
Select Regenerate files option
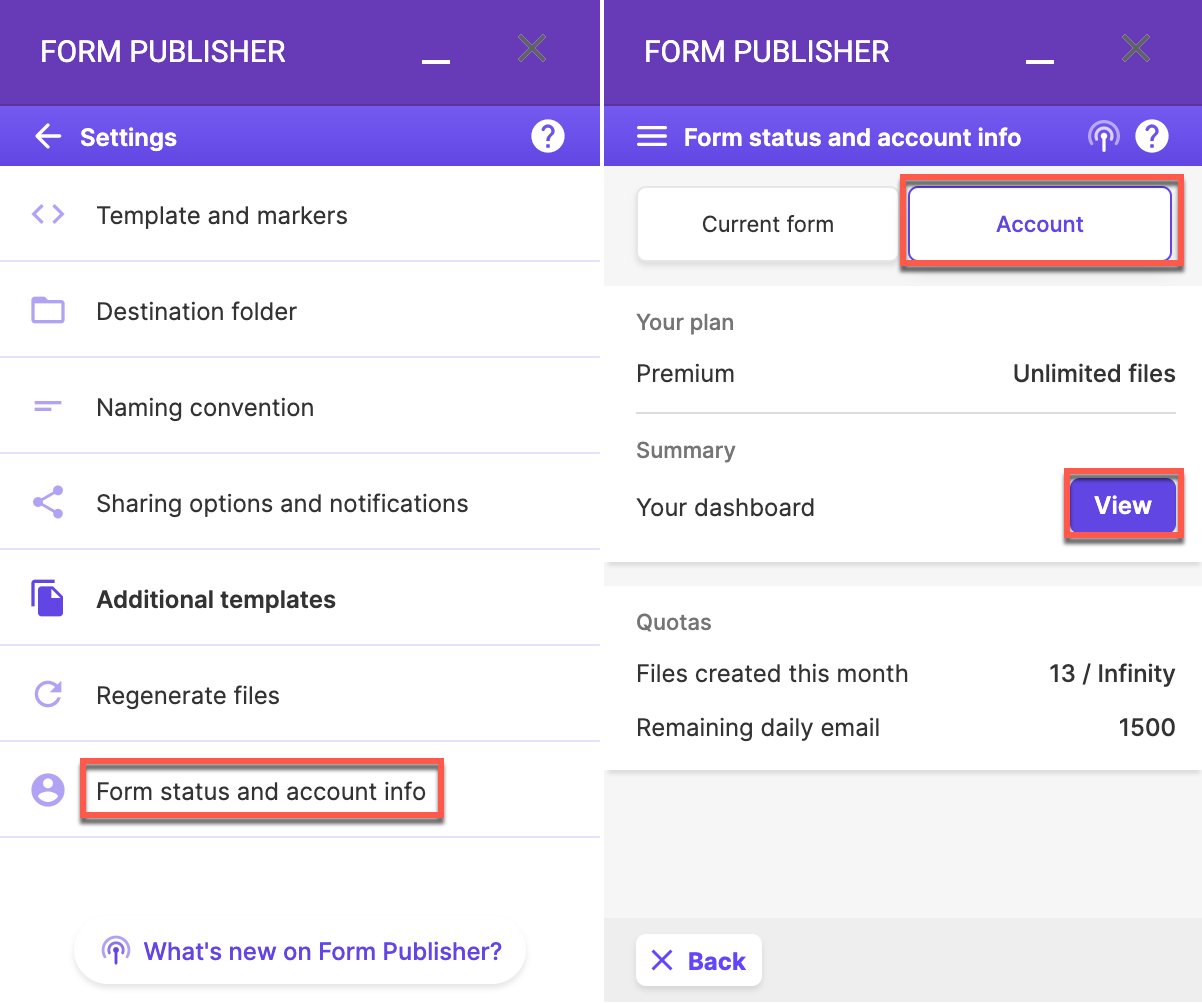tap(300, 694)
